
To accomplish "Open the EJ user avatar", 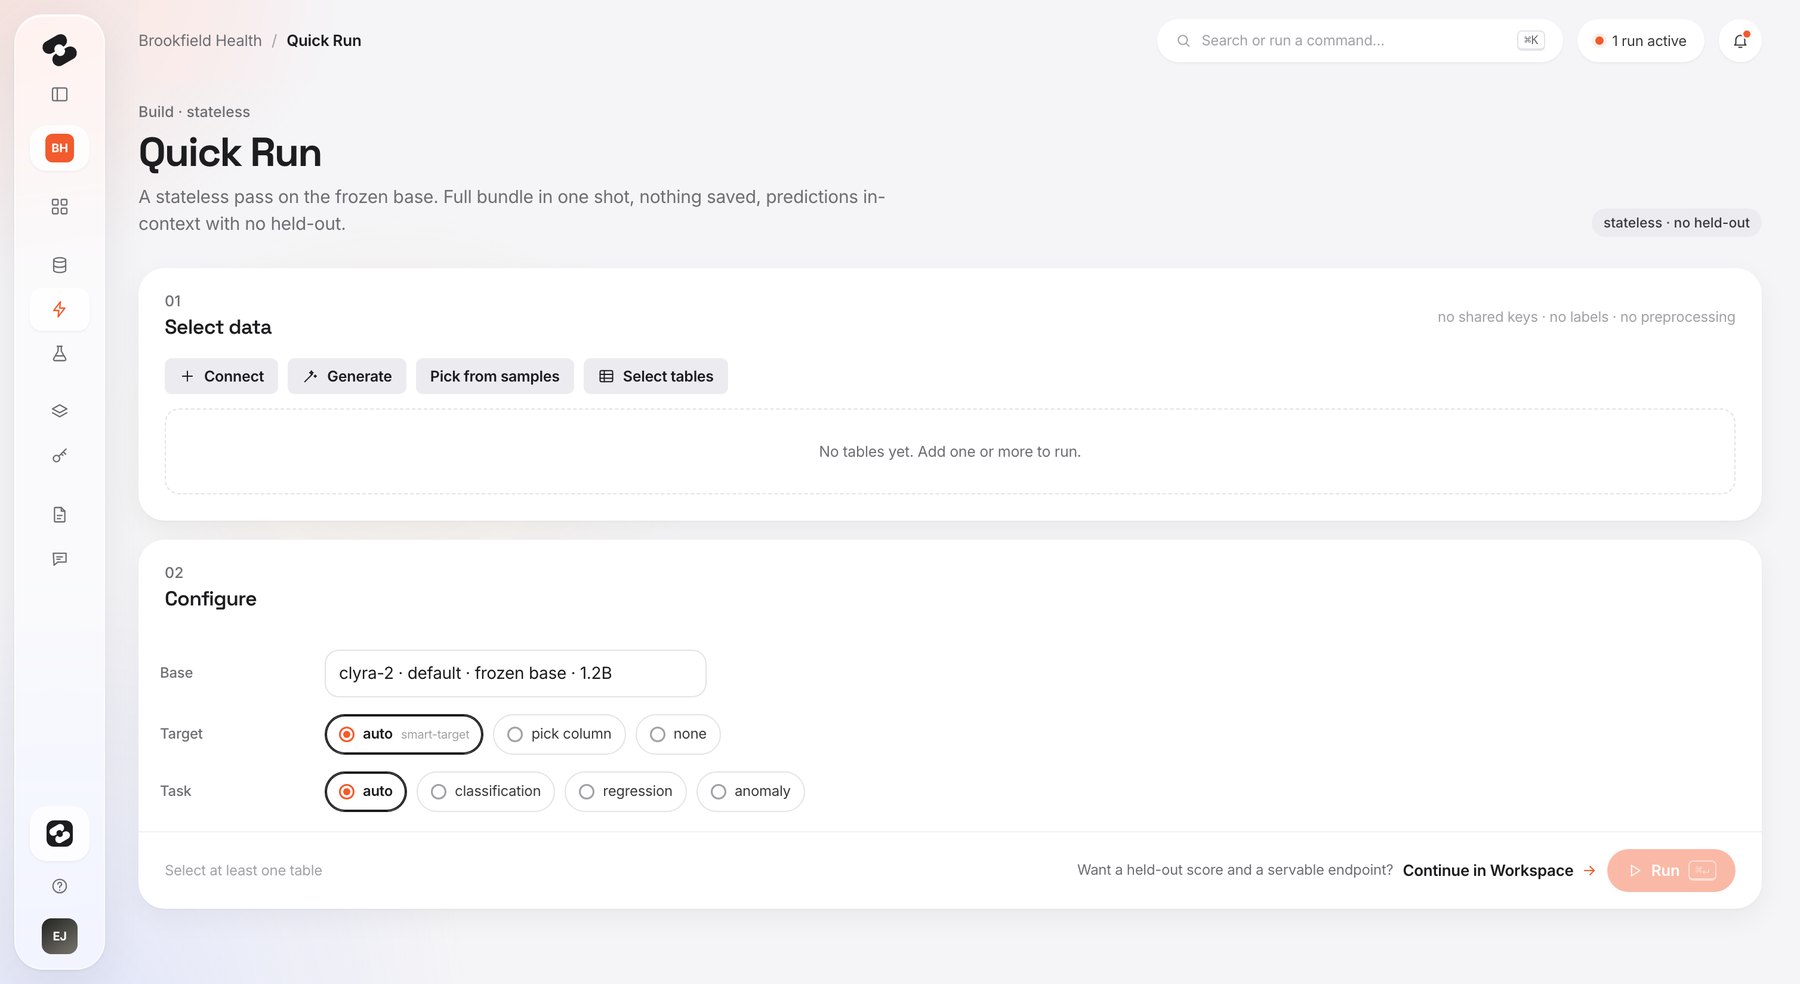I will point(59,936).
